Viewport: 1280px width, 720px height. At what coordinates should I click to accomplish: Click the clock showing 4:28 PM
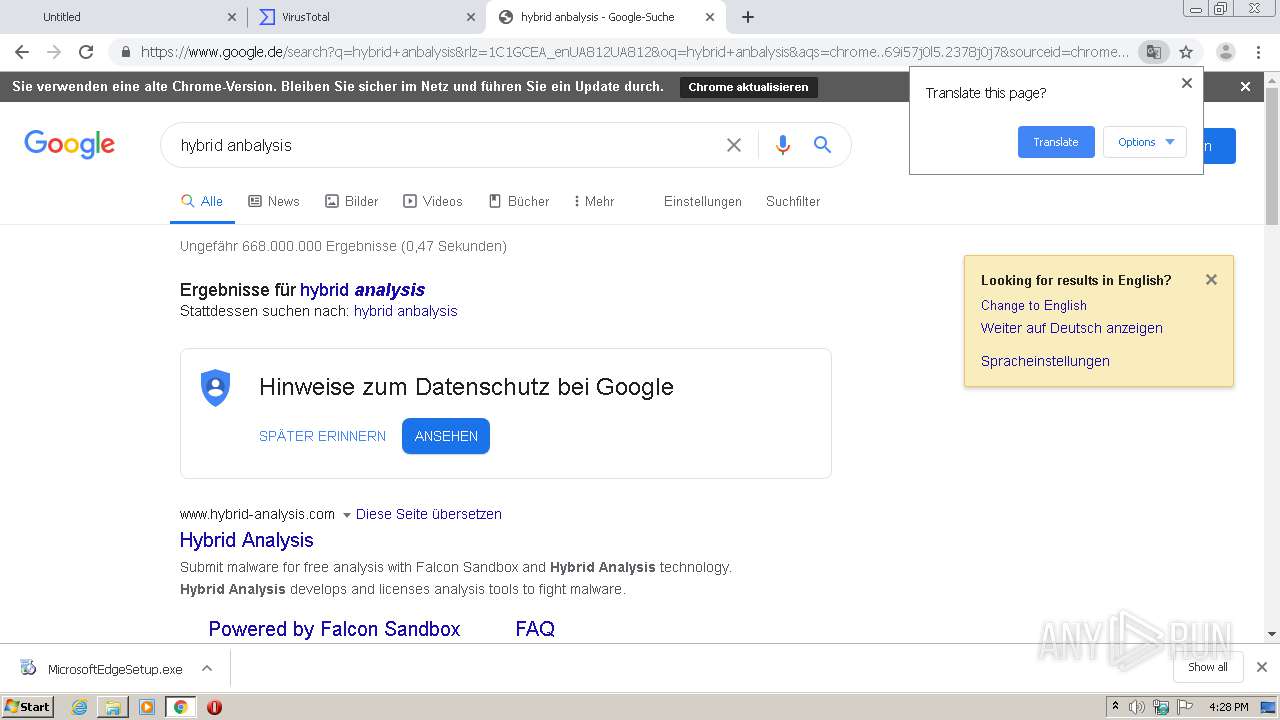1228,707
